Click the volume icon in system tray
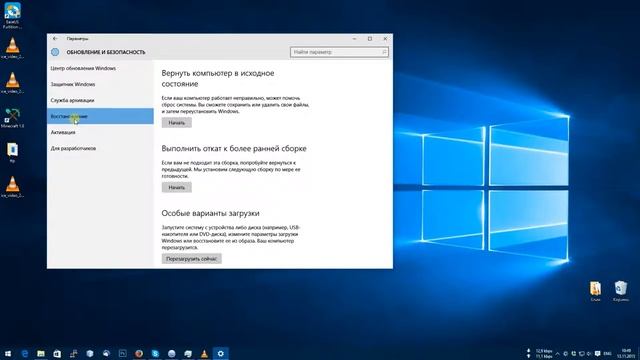The image size is (640, 360). [x=589, y=353]
